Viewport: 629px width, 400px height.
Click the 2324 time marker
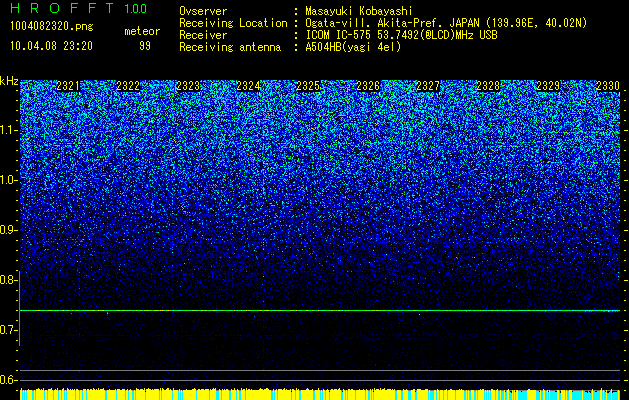coord(248,86)
